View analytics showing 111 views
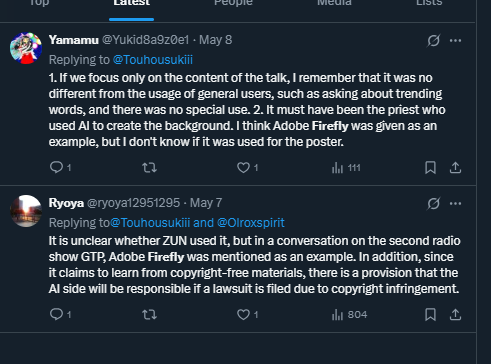 [346, 168]
